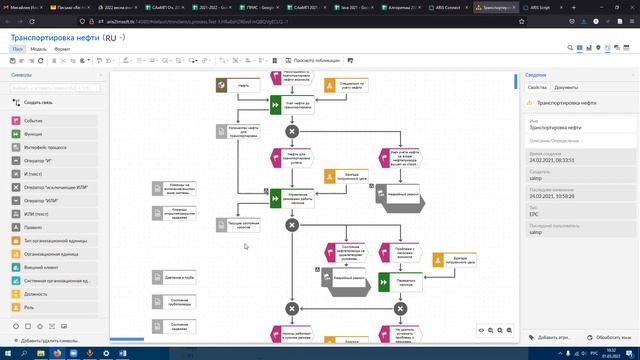Click the Имя field with Транспортировка нефти

580,125
